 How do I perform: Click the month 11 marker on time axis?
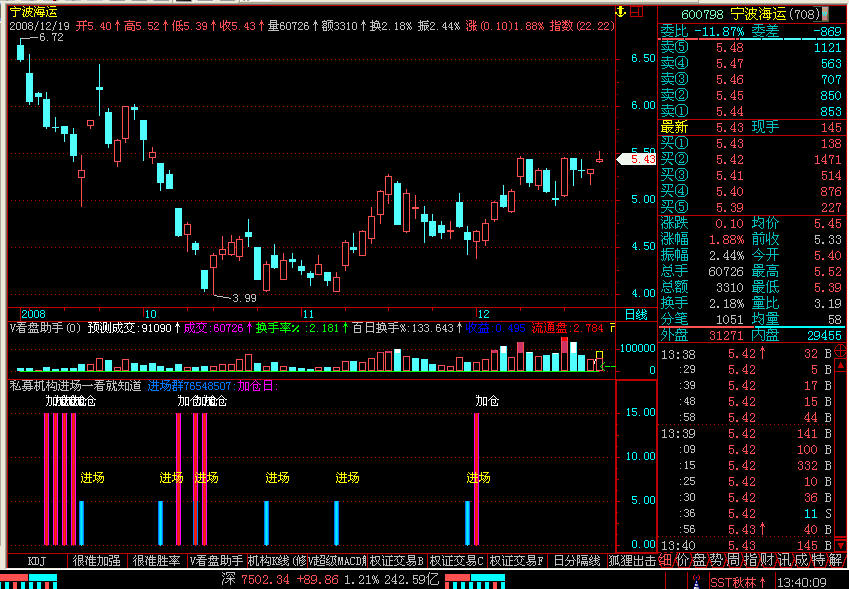click(308, 315)
